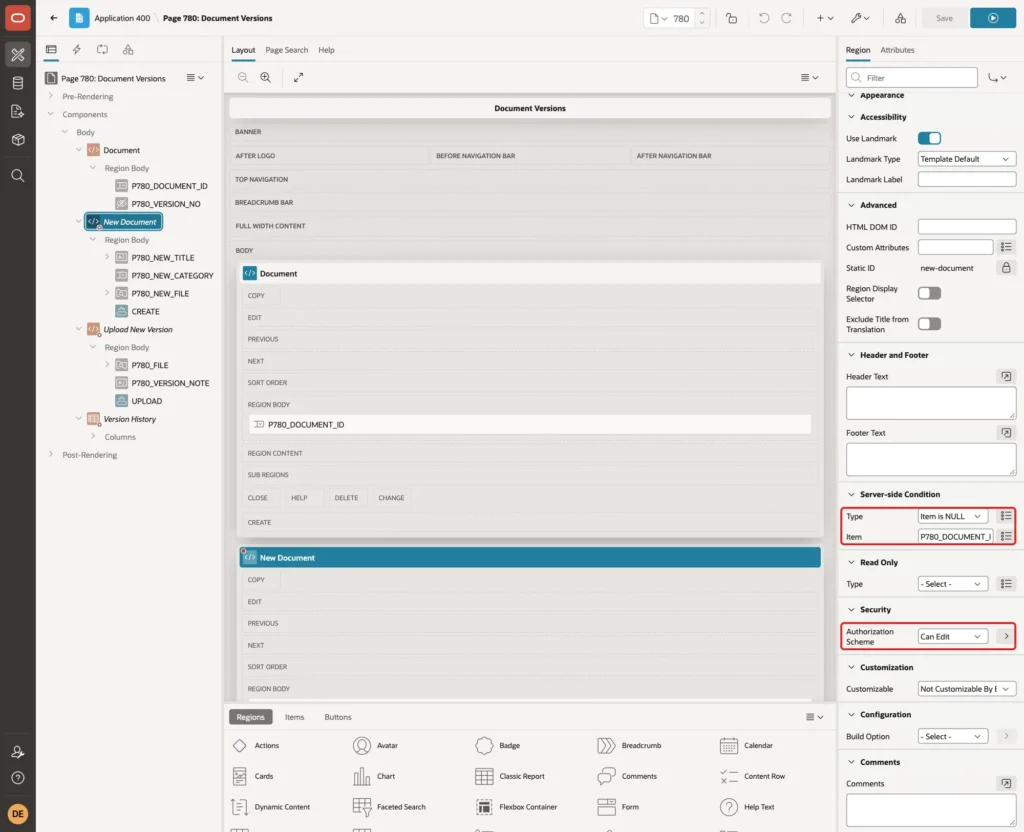Open Authorization Scheme dropdown
The width and height of the screenshot is (1024, 832).
(x=952, y=636)
